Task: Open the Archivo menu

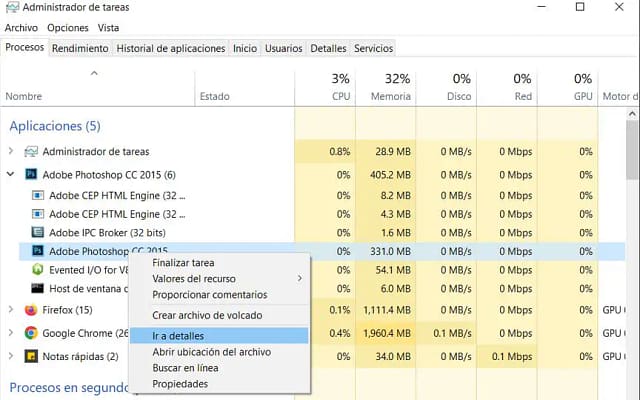Action: (21, 28)
